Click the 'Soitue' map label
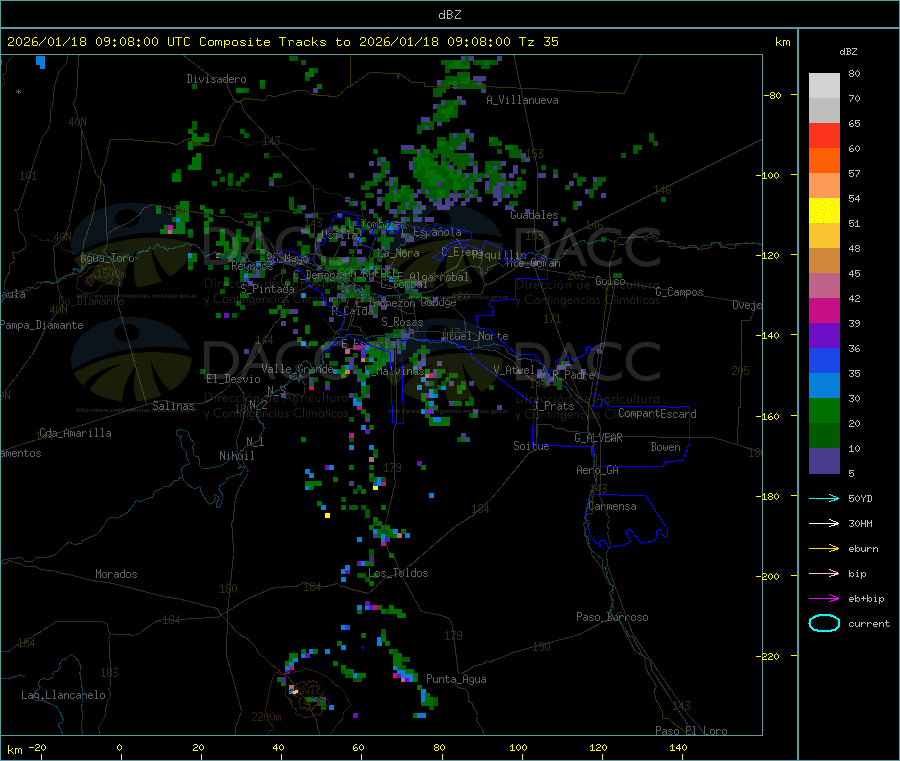 click(531, 445)
